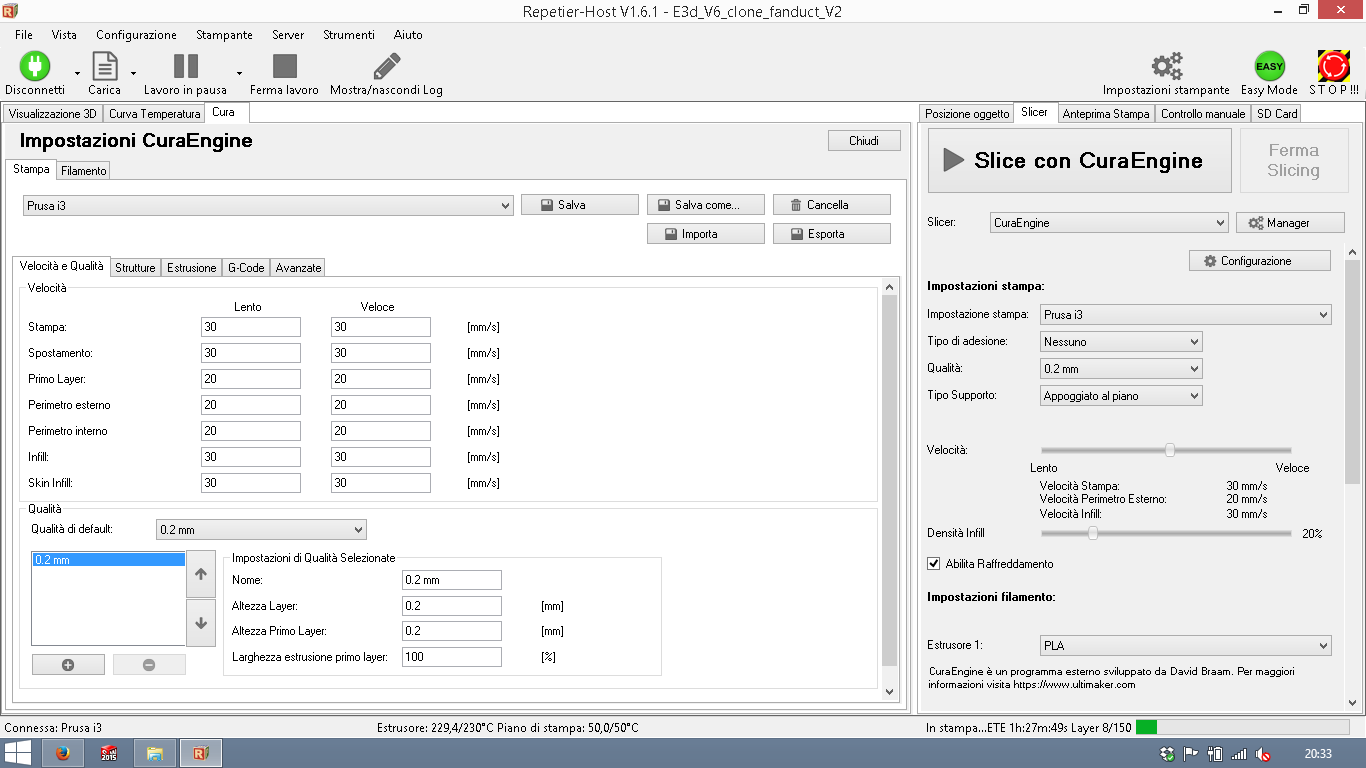
Task: Click Slice con CuraEngine button
Action: pos(1079,161)
